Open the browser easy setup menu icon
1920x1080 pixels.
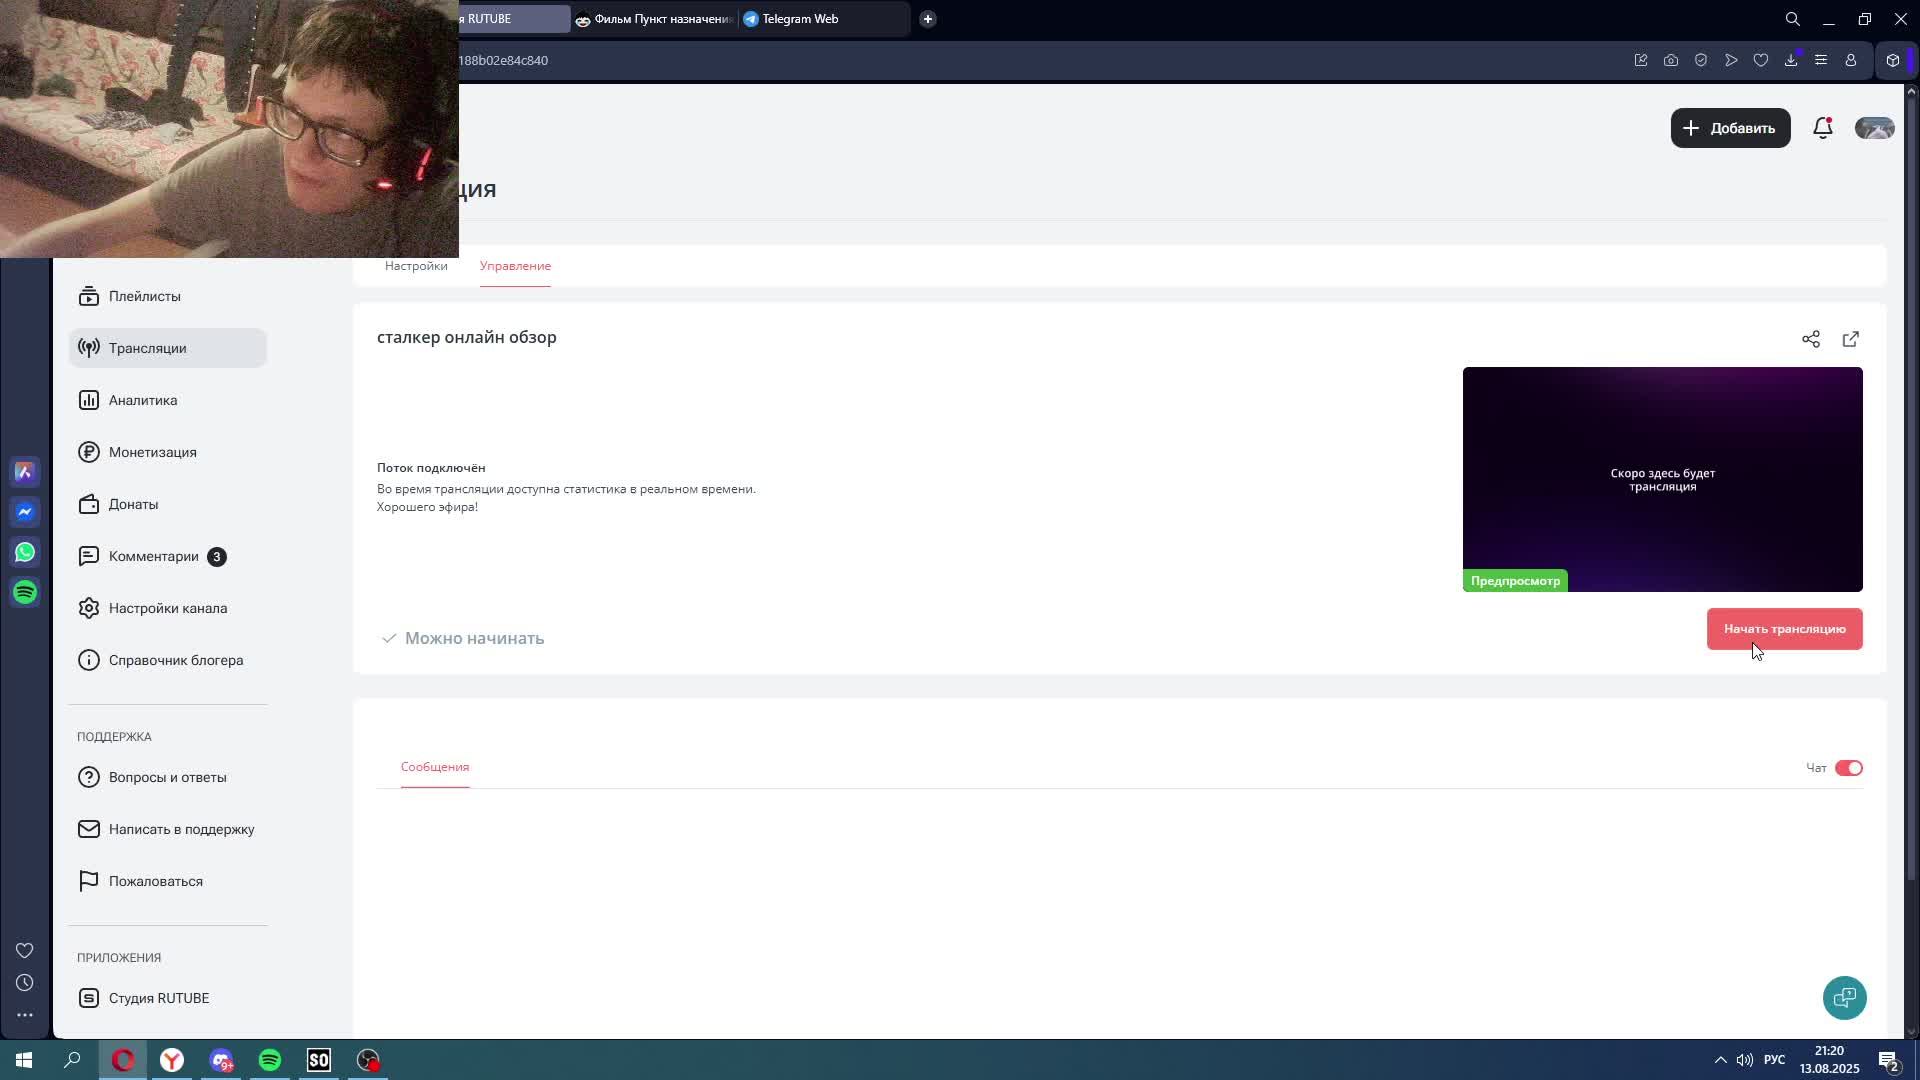pos(1821,60)
